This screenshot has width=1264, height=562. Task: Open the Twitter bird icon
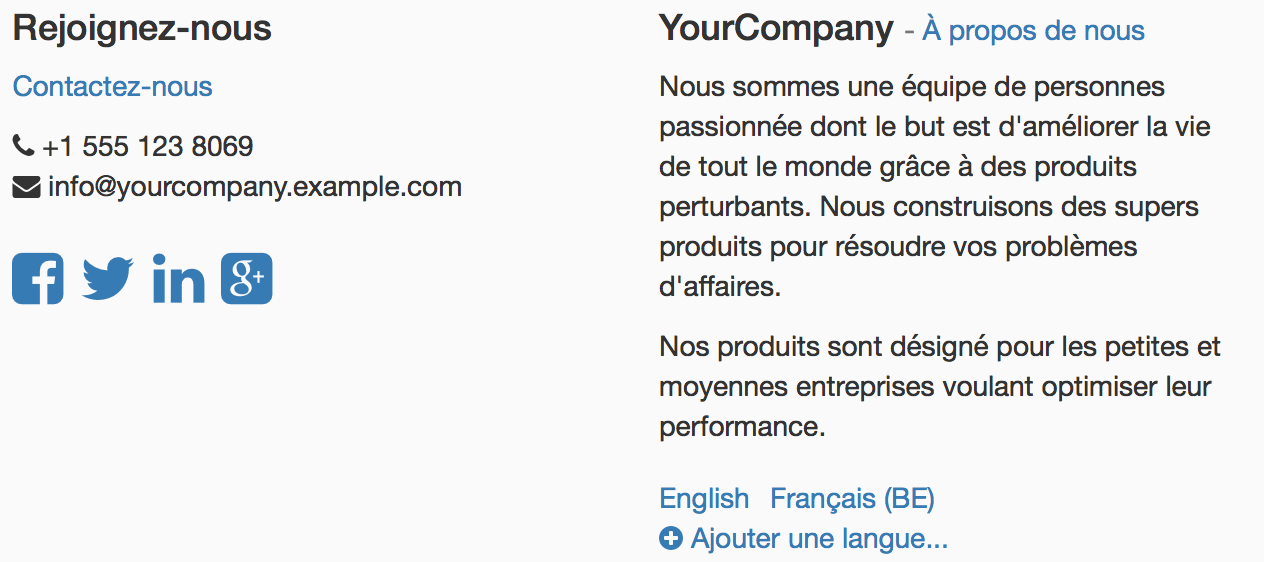coord(108,279)
